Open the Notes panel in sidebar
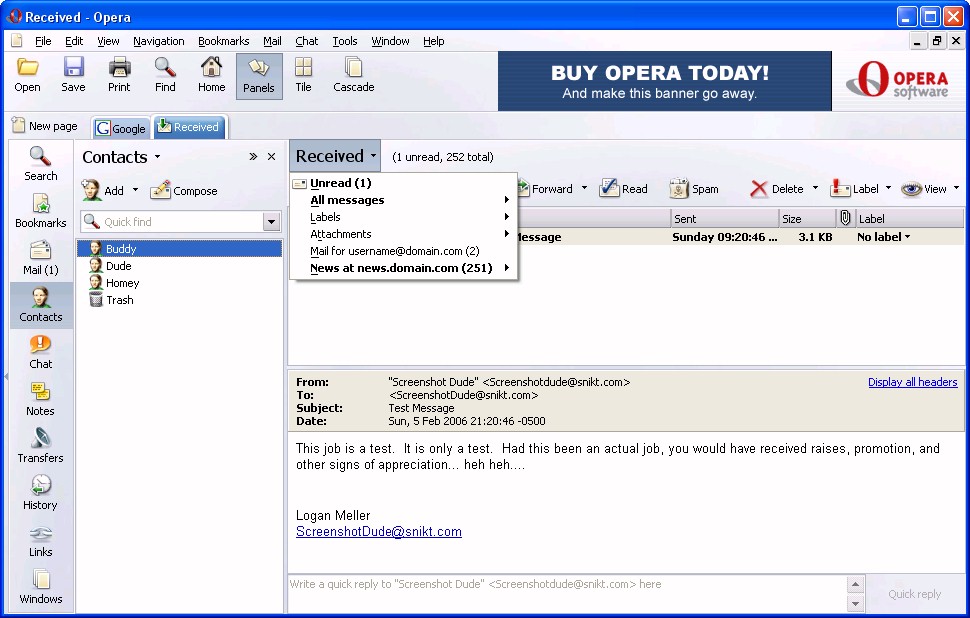970x618 pixels. (41, 399)
